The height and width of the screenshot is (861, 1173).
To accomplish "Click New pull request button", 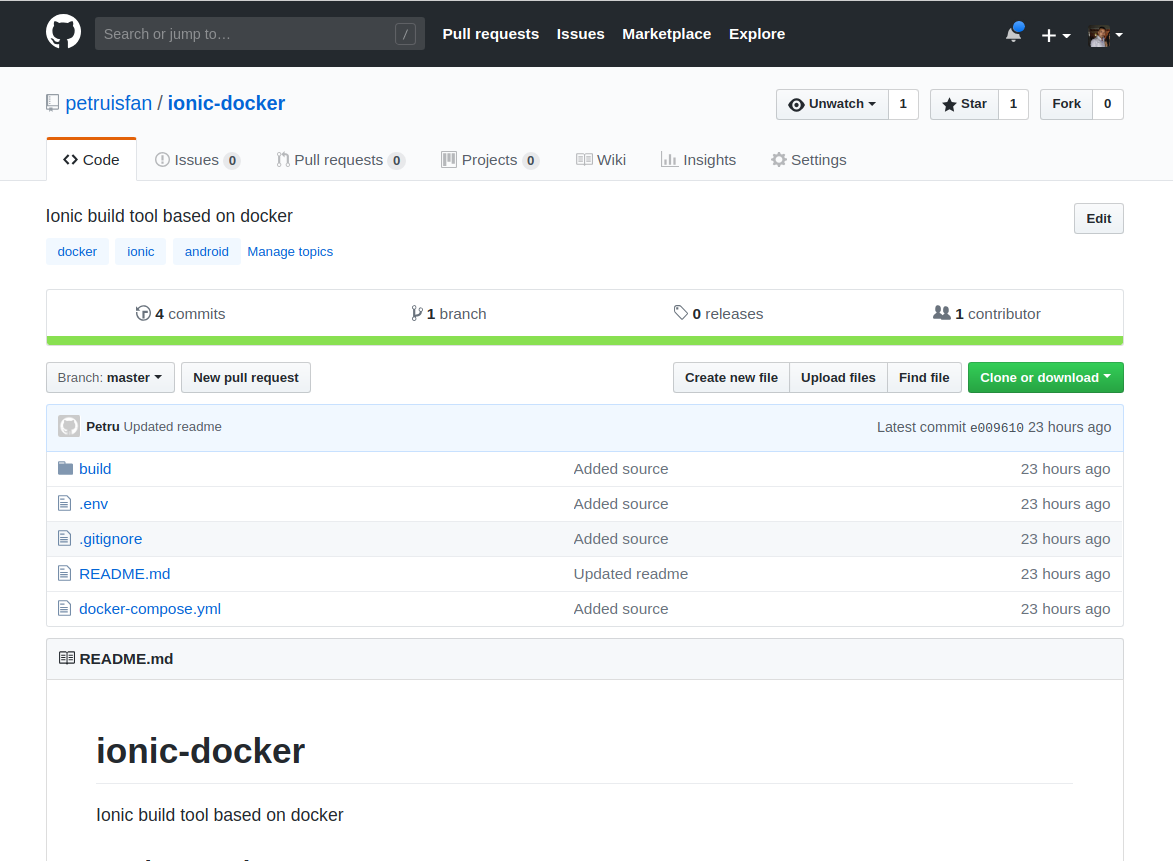I will [245, 378].
